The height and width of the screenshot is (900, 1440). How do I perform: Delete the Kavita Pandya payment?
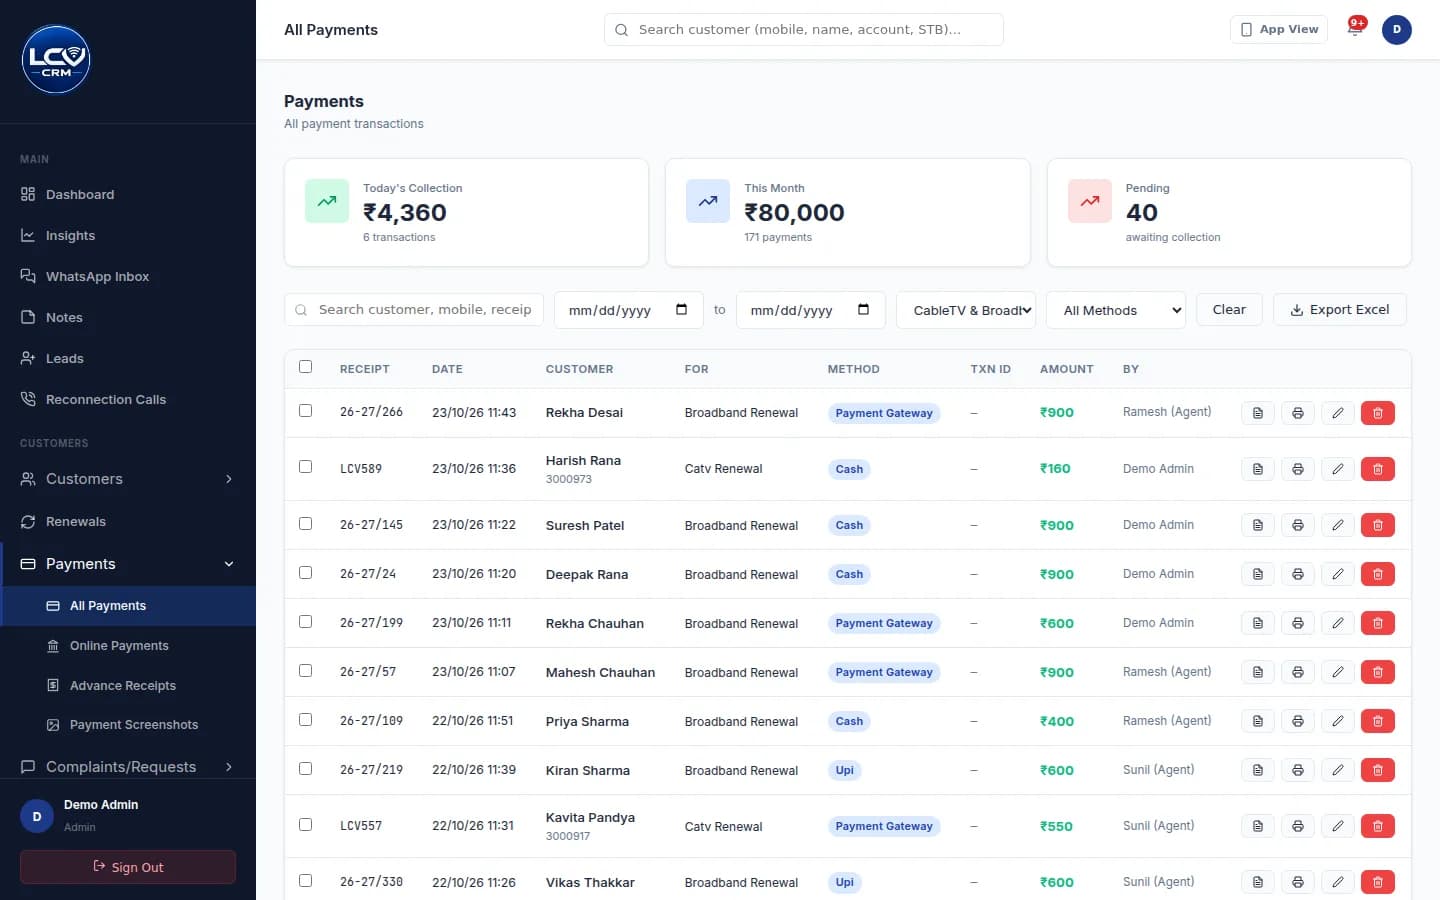click(x=1378, y=826)
